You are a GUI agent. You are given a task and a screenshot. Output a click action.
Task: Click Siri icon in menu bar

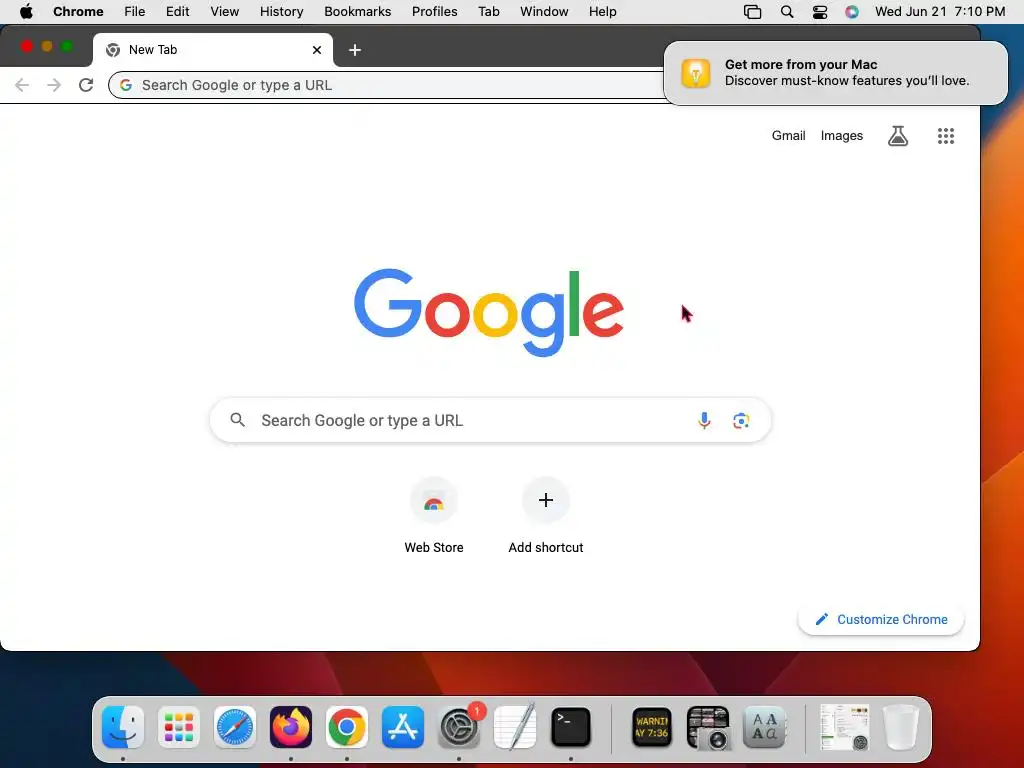(x=852, y=12)
